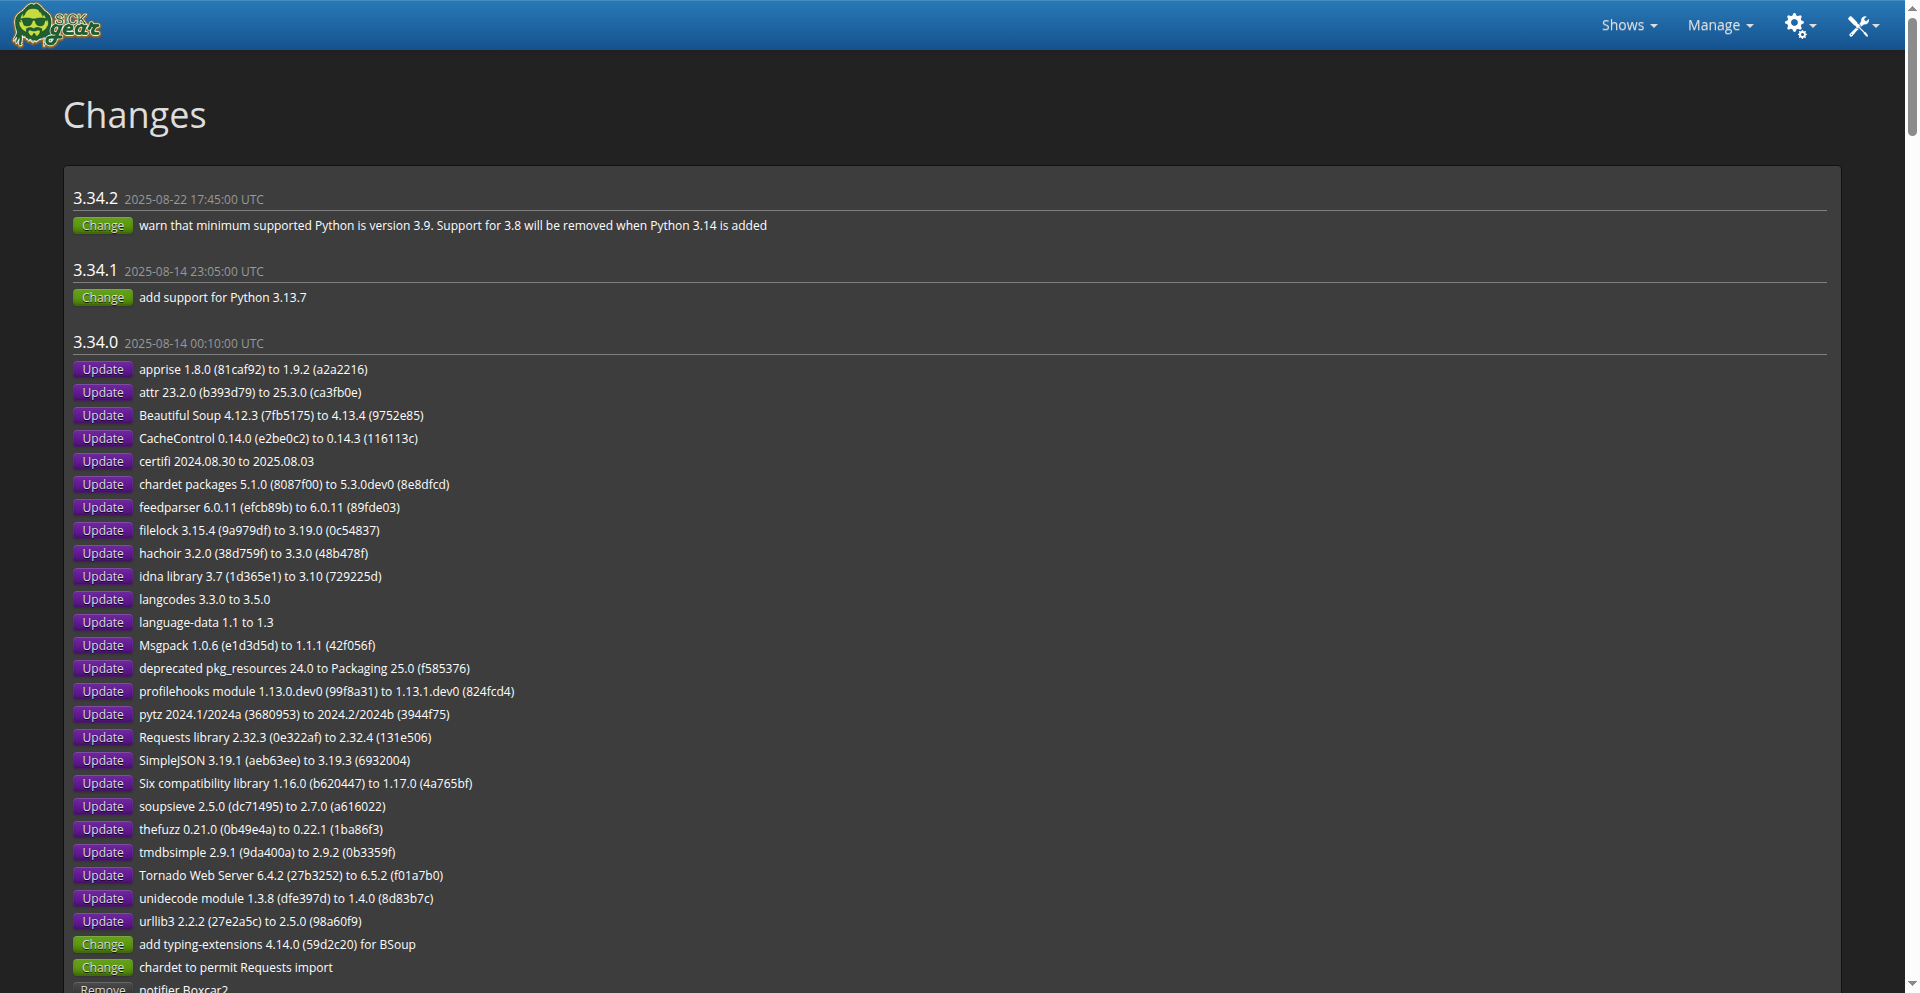
Task: Click the Change badge for Python 3.13.7
Action: click(103, 298)
